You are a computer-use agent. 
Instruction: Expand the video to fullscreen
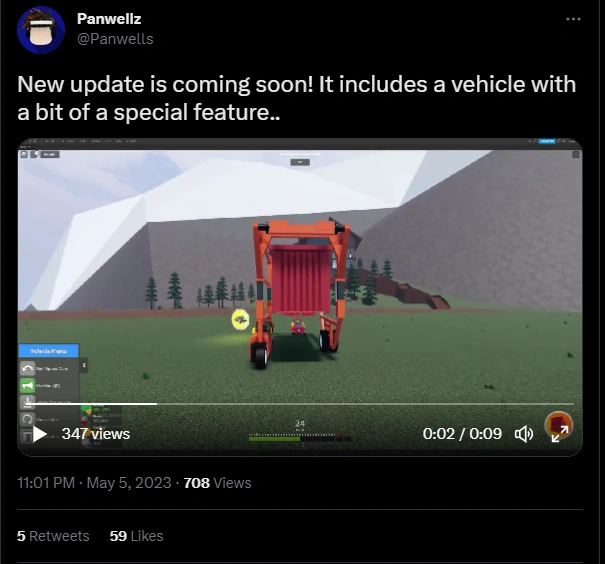pyautogui.click(x=560, y=434)
